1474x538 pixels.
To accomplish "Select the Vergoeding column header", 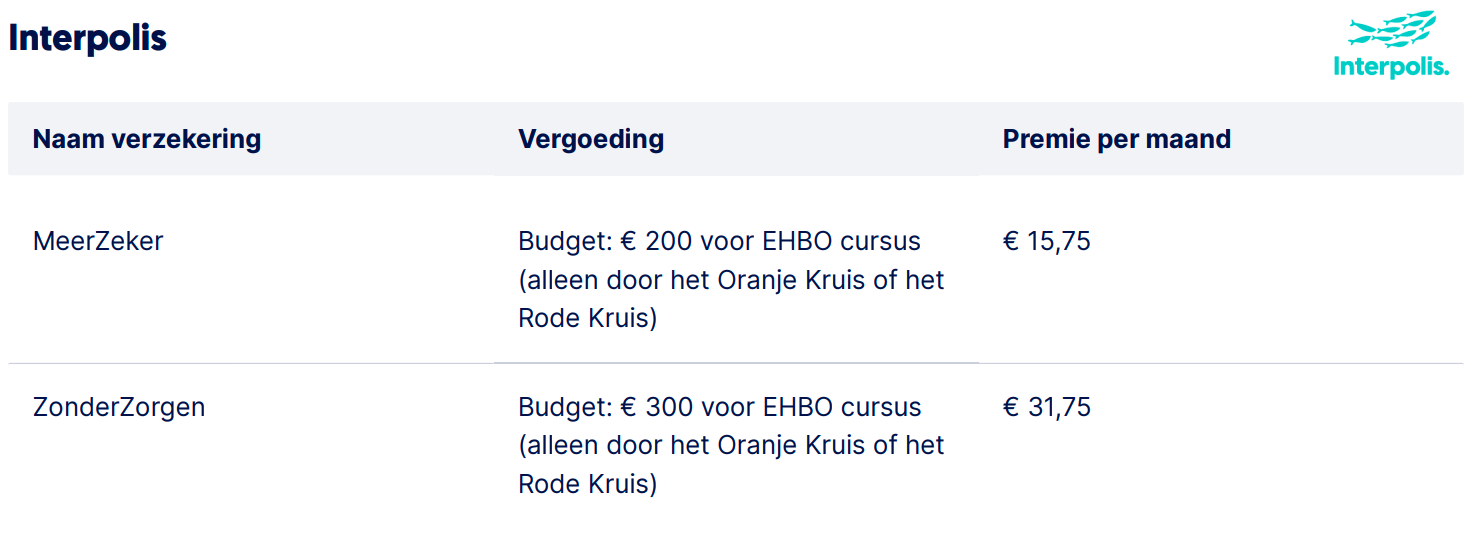I will point(591,139).
